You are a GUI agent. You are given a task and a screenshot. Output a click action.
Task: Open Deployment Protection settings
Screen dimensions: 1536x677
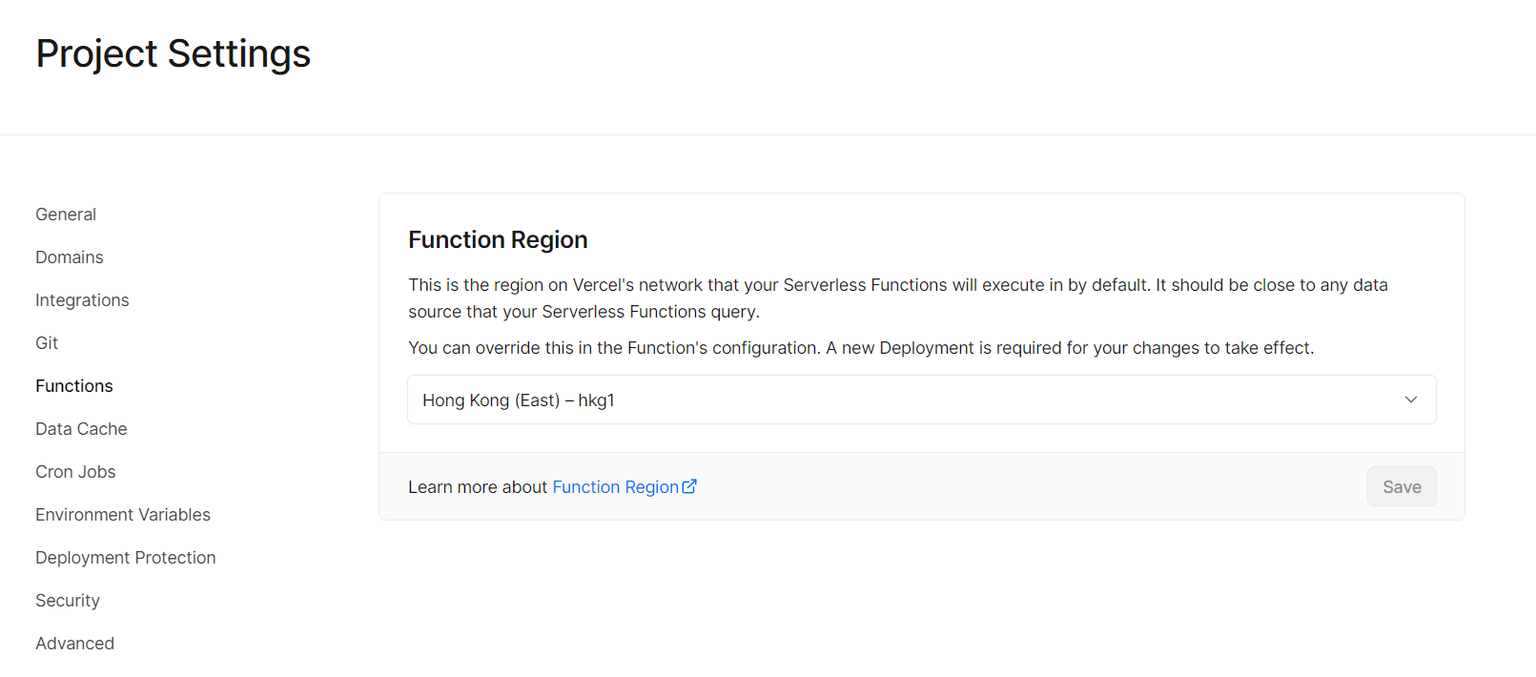(x=125, y=558)
